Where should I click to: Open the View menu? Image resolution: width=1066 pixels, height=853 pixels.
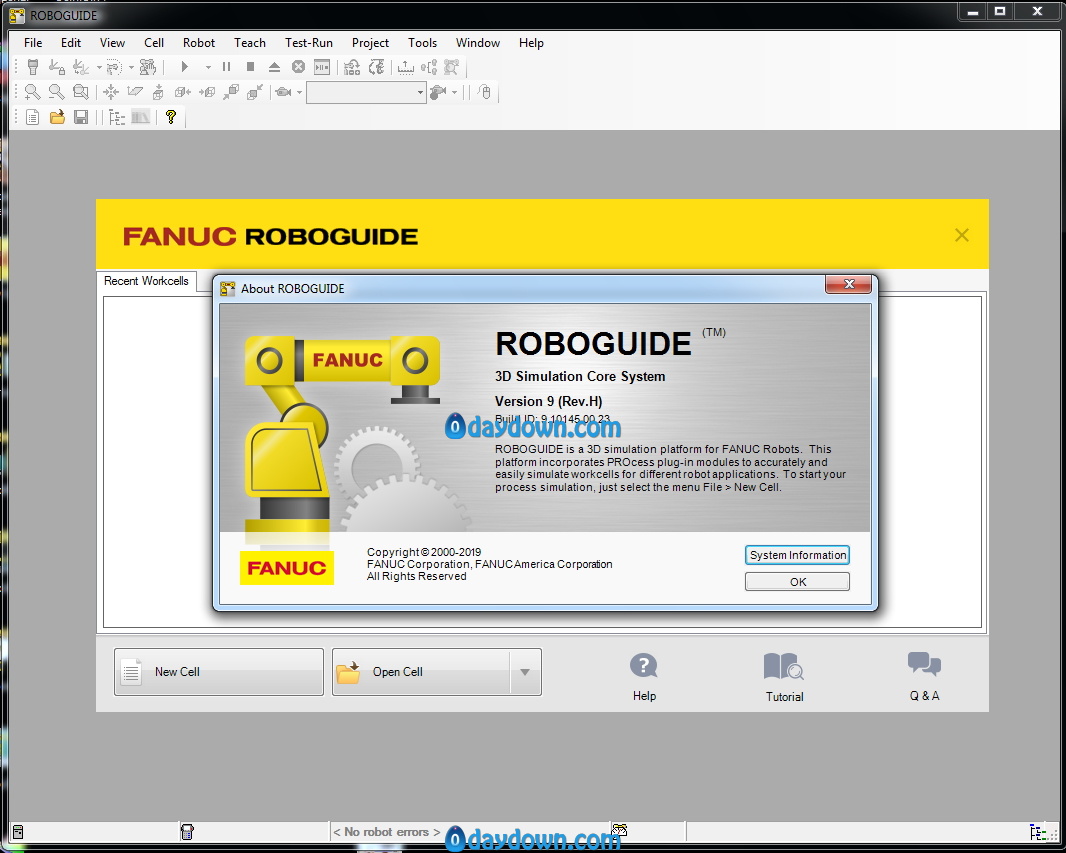112,43
